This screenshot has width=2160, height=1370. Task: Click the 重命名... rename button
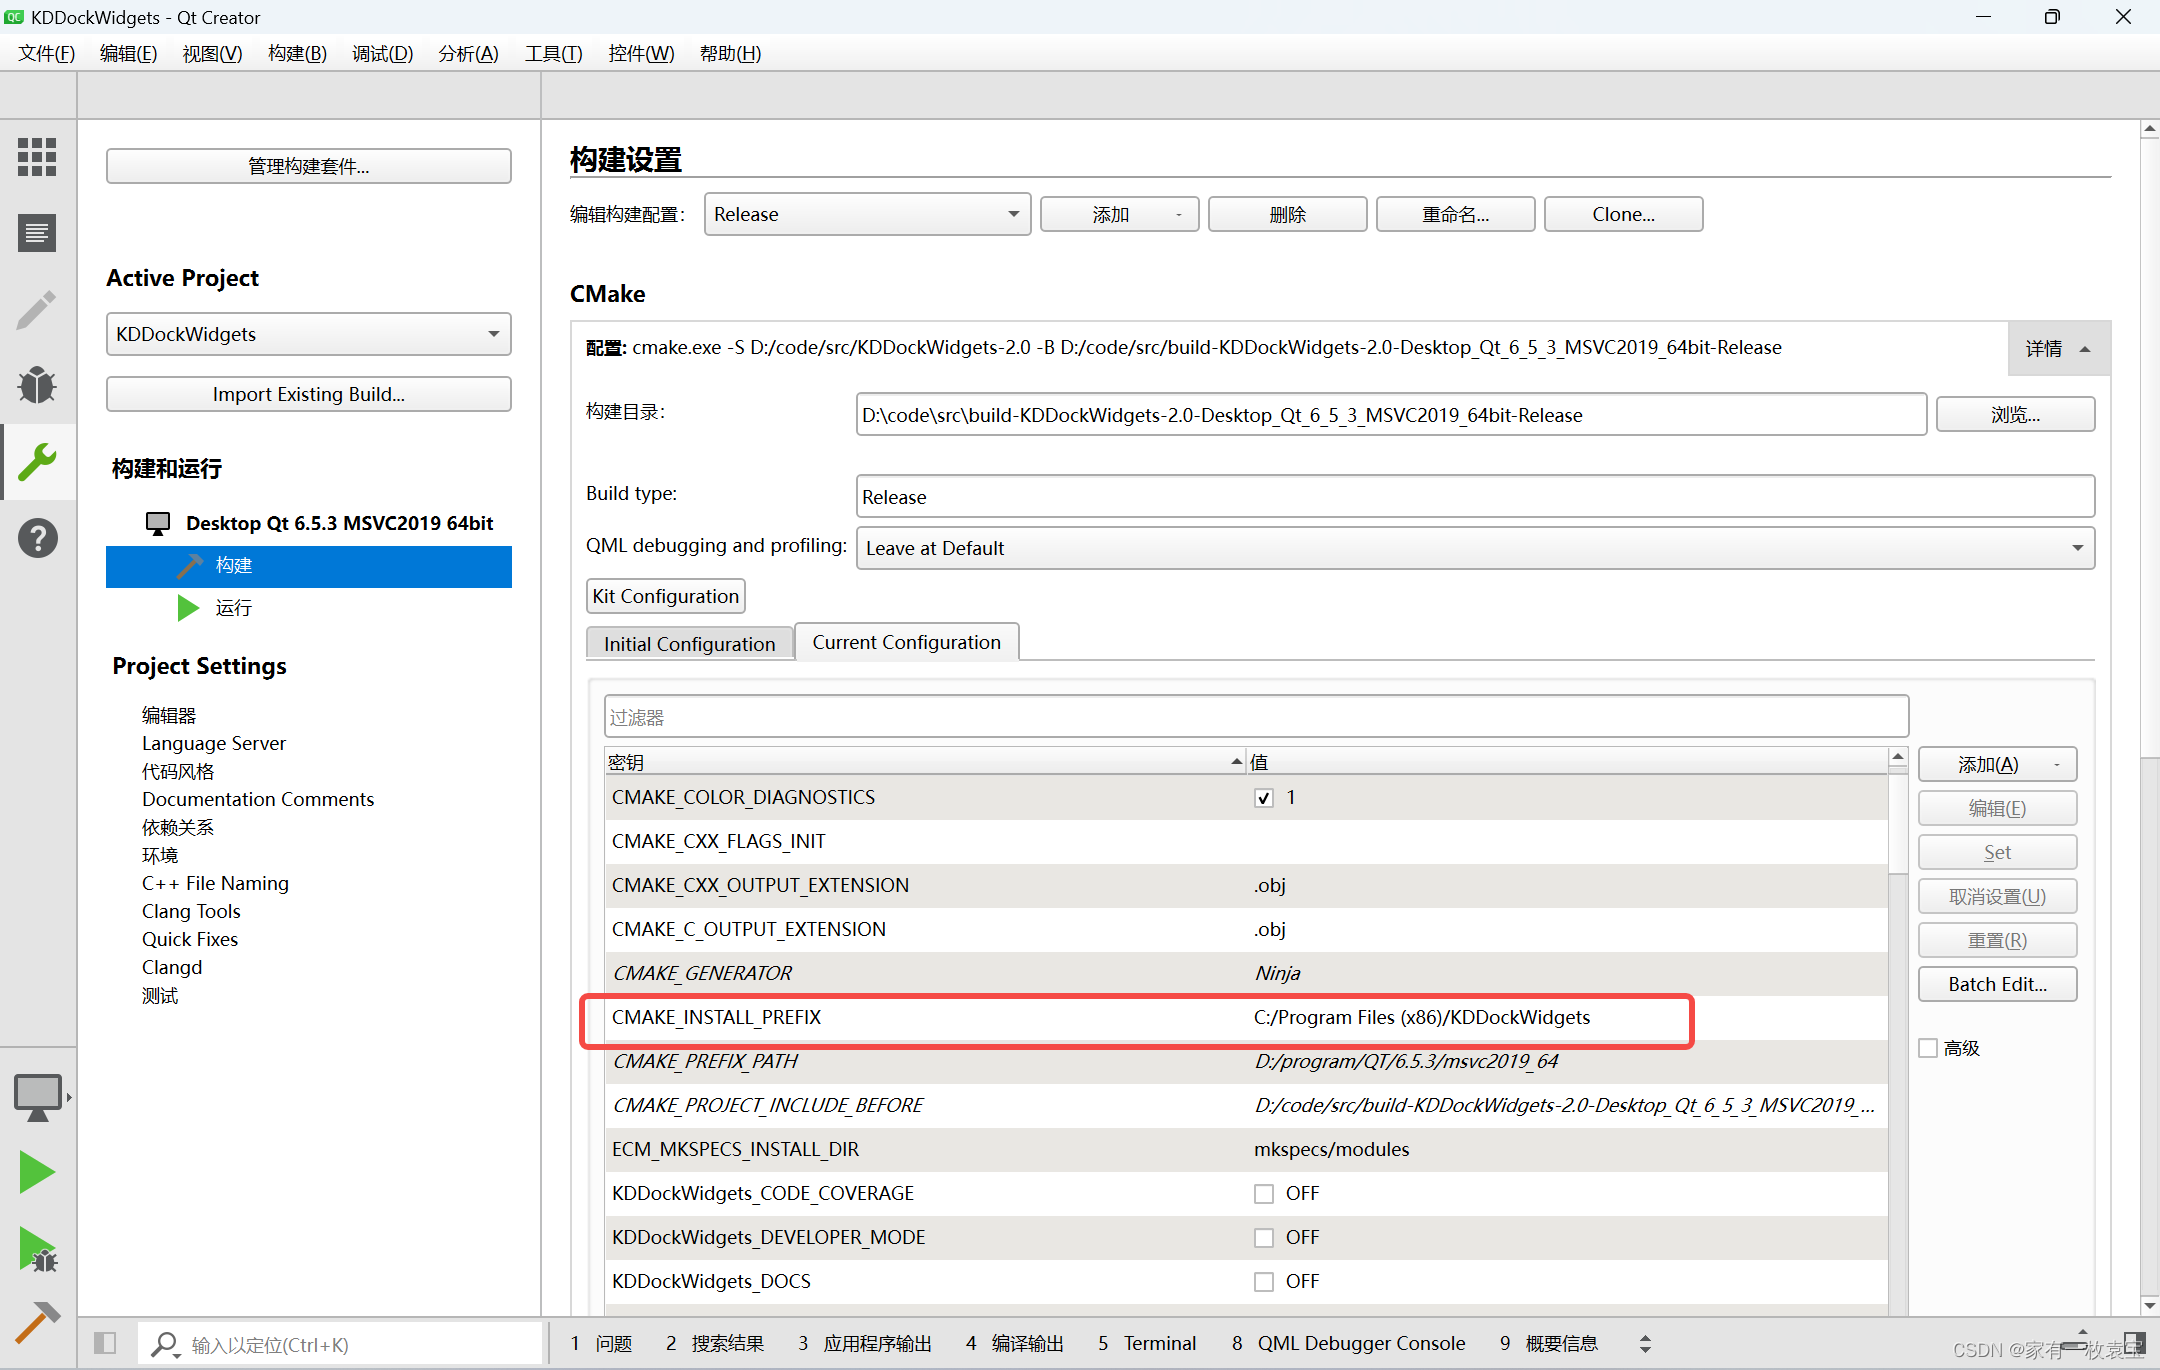(x=1455, y=214)
